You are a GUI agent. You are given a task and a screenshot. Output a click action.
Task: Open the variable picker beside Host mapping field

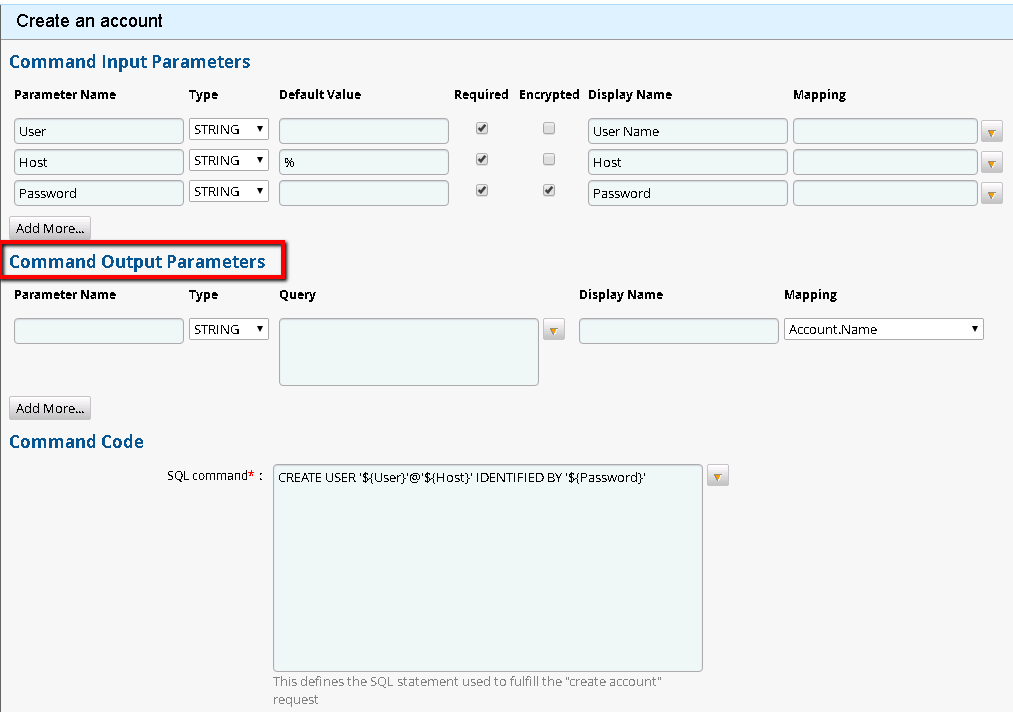tap(991, 162)
